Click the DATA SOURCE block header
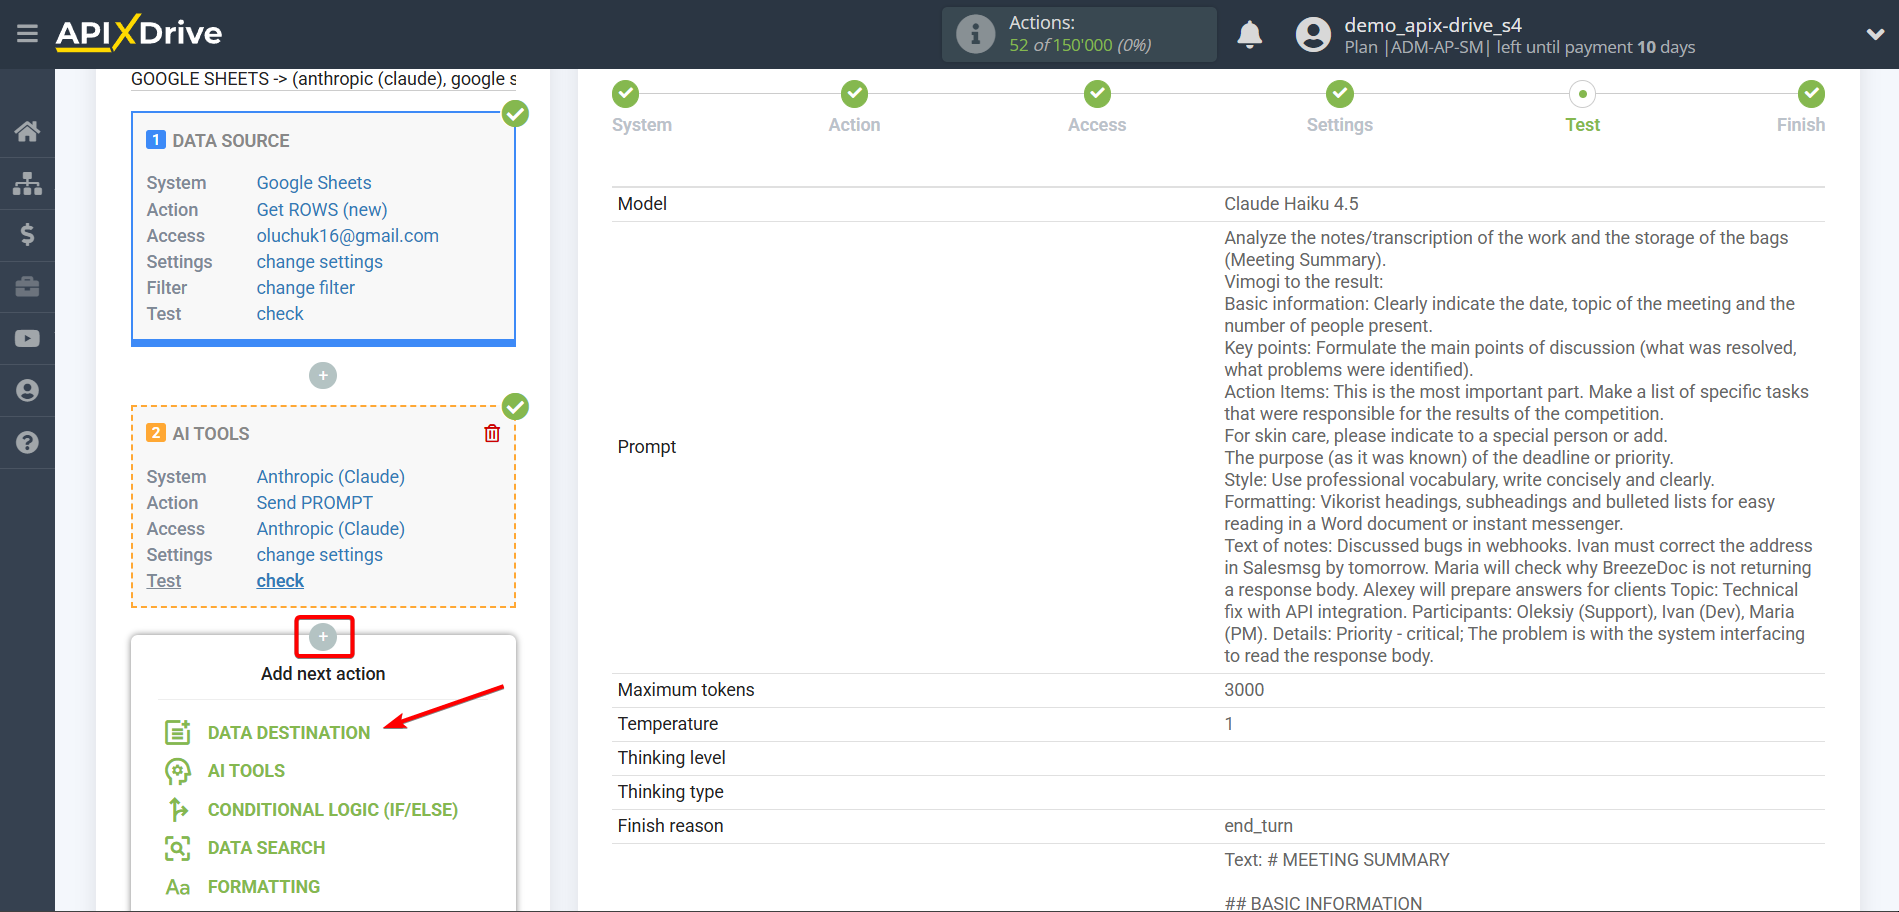Image resolution: width=1899 pixels, height=912 pixels. tap(231, 141)
